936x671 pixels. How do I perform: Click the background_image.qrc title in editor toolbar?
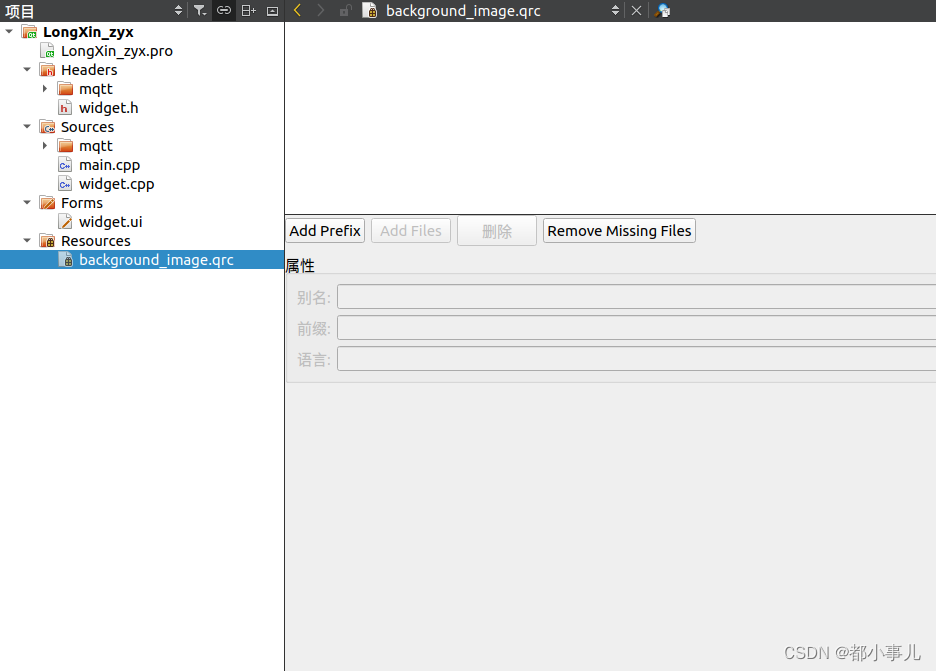[x=463, y=11]
